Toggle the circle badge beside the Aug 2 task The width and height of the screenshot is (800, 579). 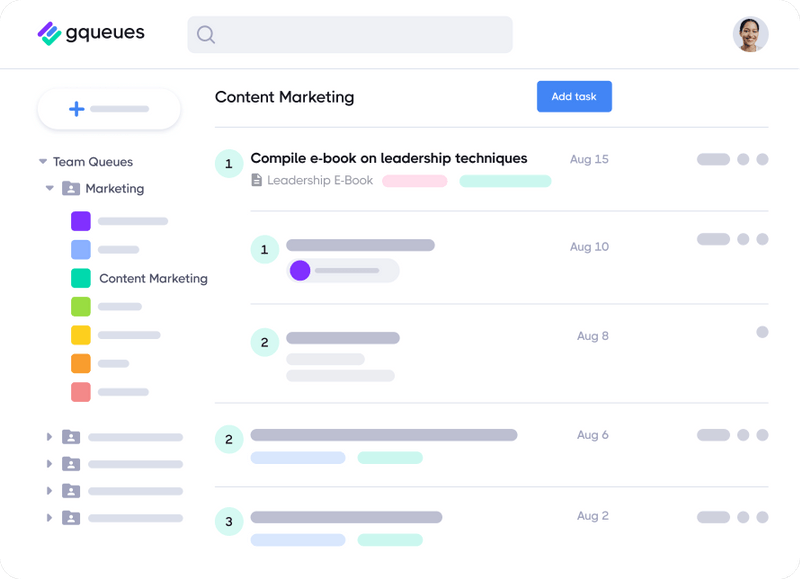point(229,522)
